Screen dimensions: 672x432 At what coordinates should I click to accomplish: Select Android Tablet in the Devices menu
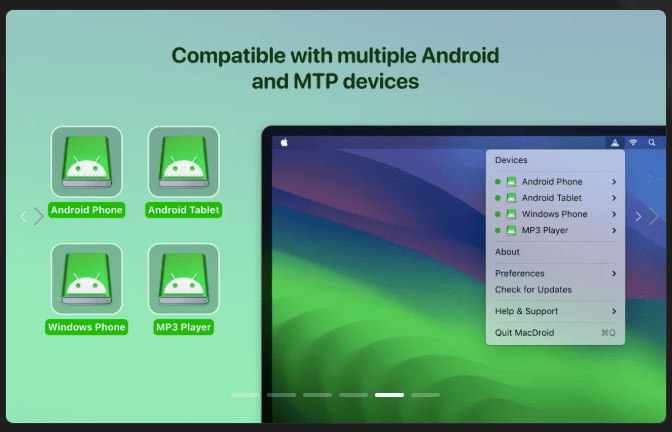555,198
